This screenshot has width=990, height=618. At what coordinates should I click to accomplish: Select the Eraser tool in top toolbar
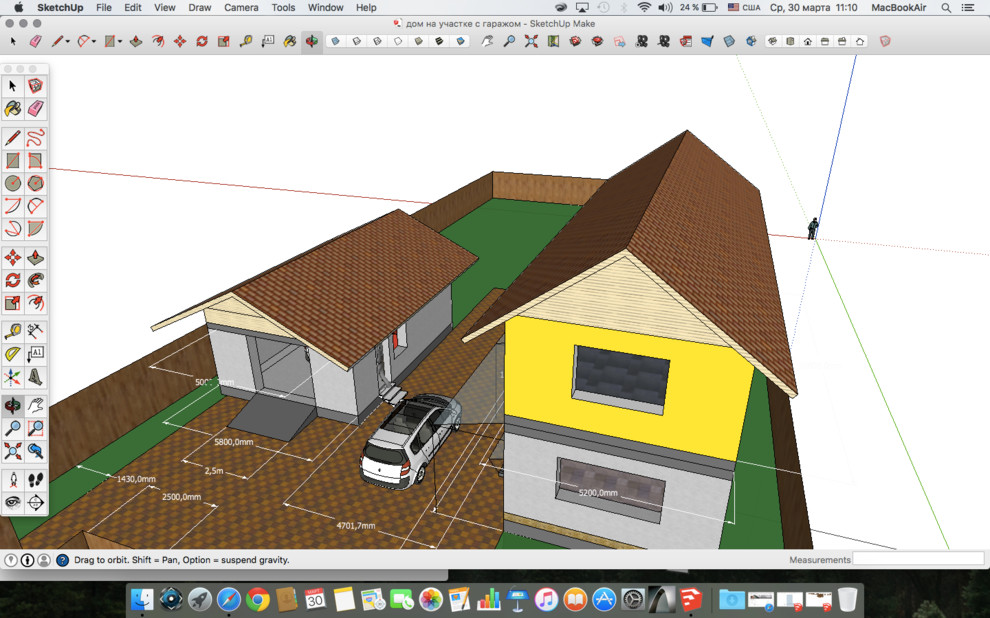tap(36, 42)
